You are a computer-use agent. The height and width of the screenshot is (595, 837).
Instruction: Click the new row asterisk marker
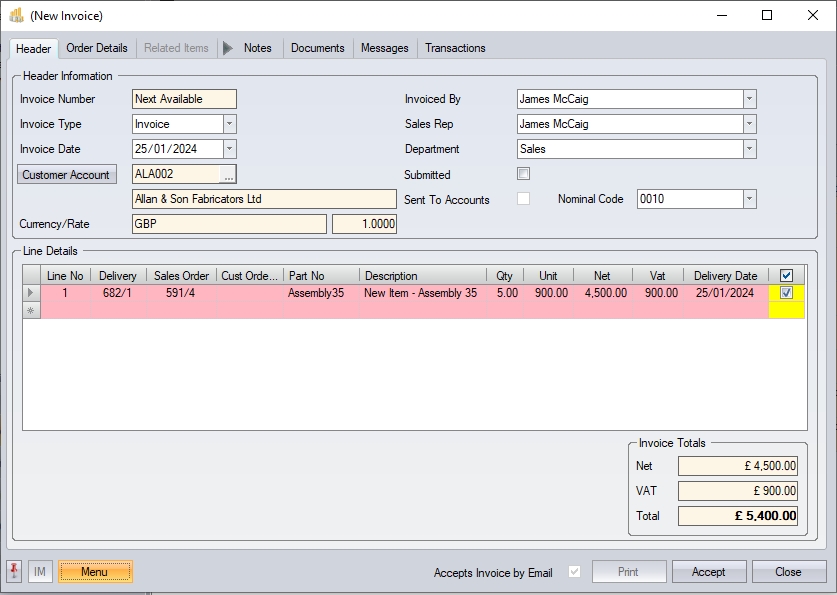[32, 311]
